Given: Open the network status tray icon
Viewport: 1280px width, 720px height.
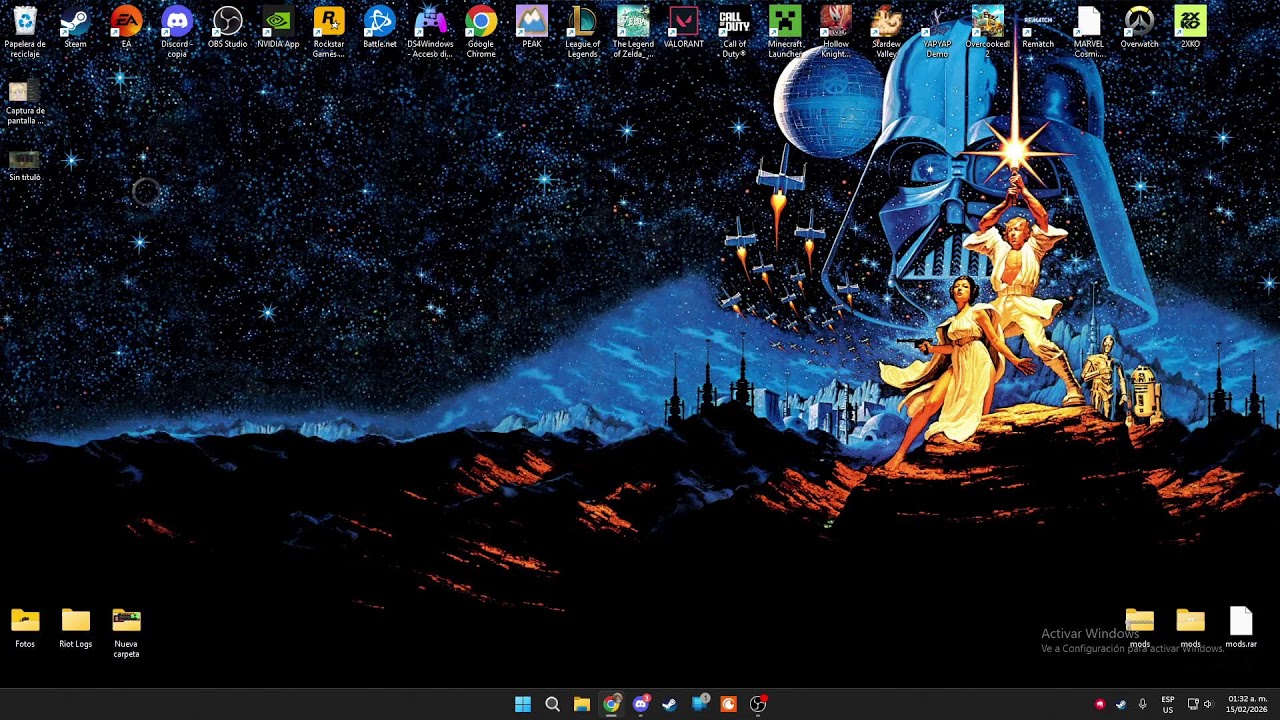Looking at the screenshot, I should (1193, 704).
